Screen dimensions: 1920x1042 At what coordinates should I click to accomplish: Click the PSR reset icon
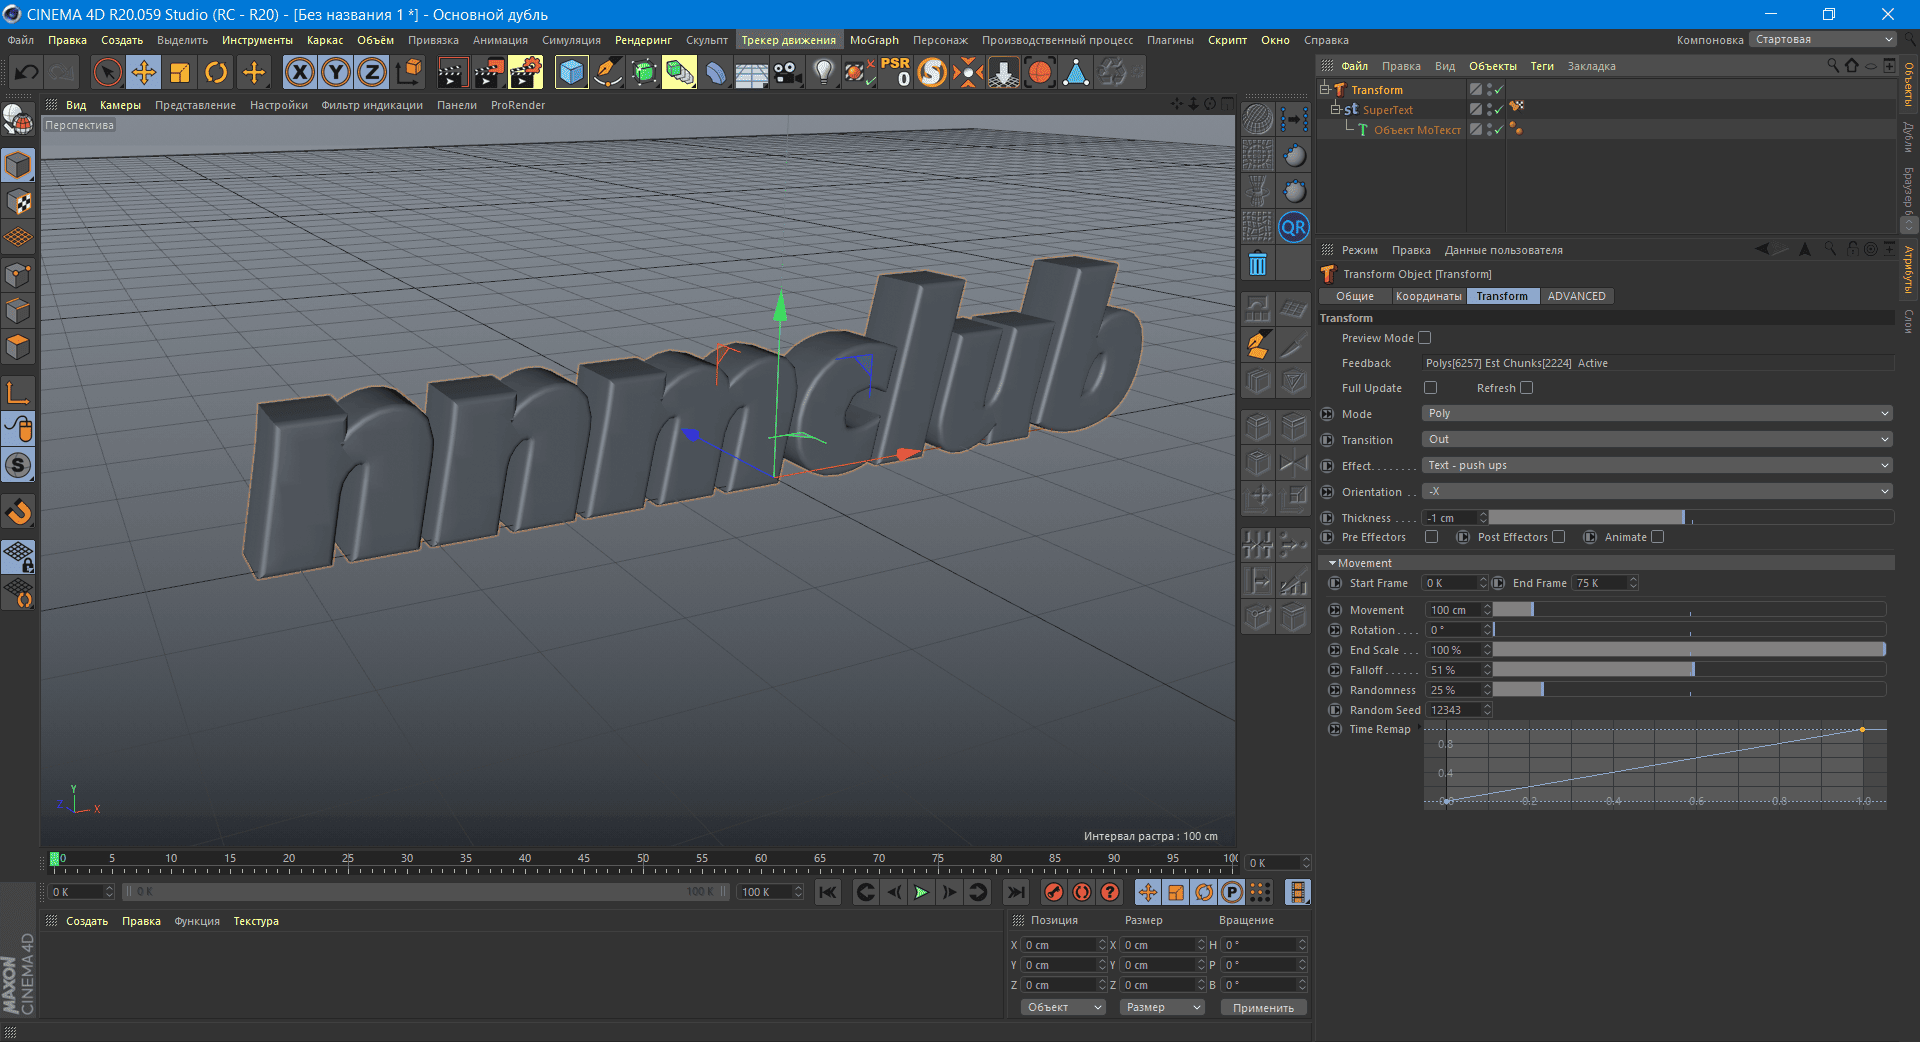pos(896,72)
